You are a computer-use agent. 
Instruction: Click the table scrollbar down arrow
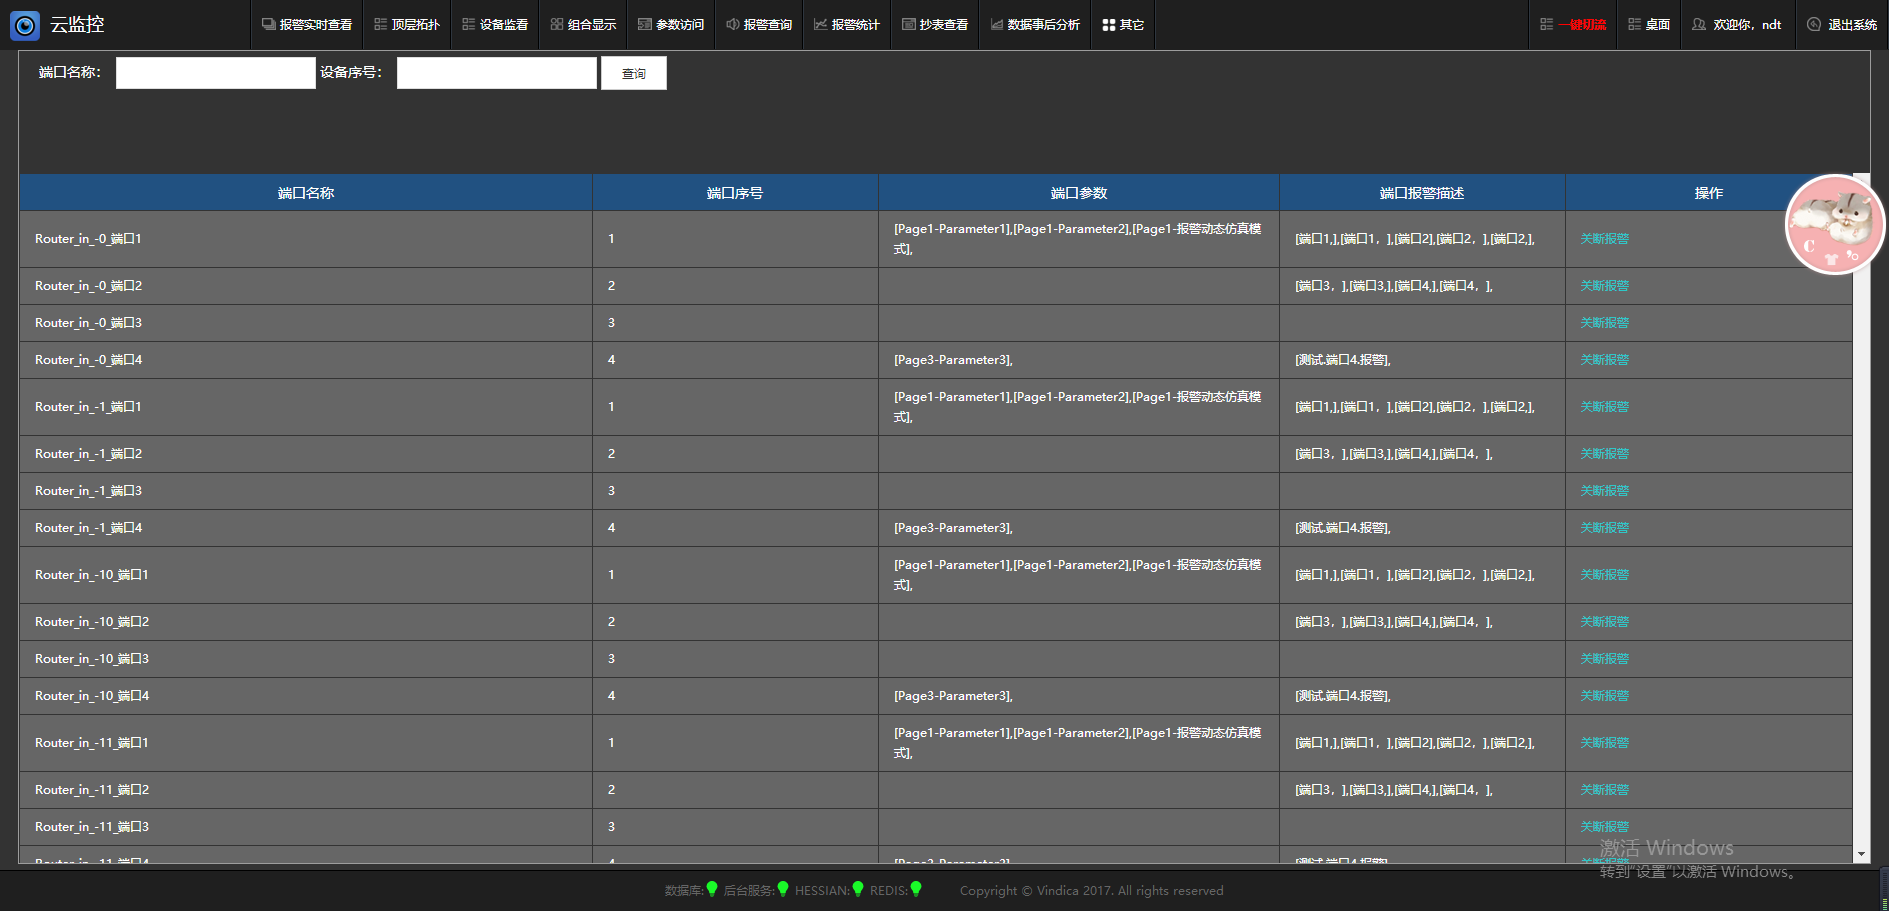pyautogui.click(x=1861, y=854)
